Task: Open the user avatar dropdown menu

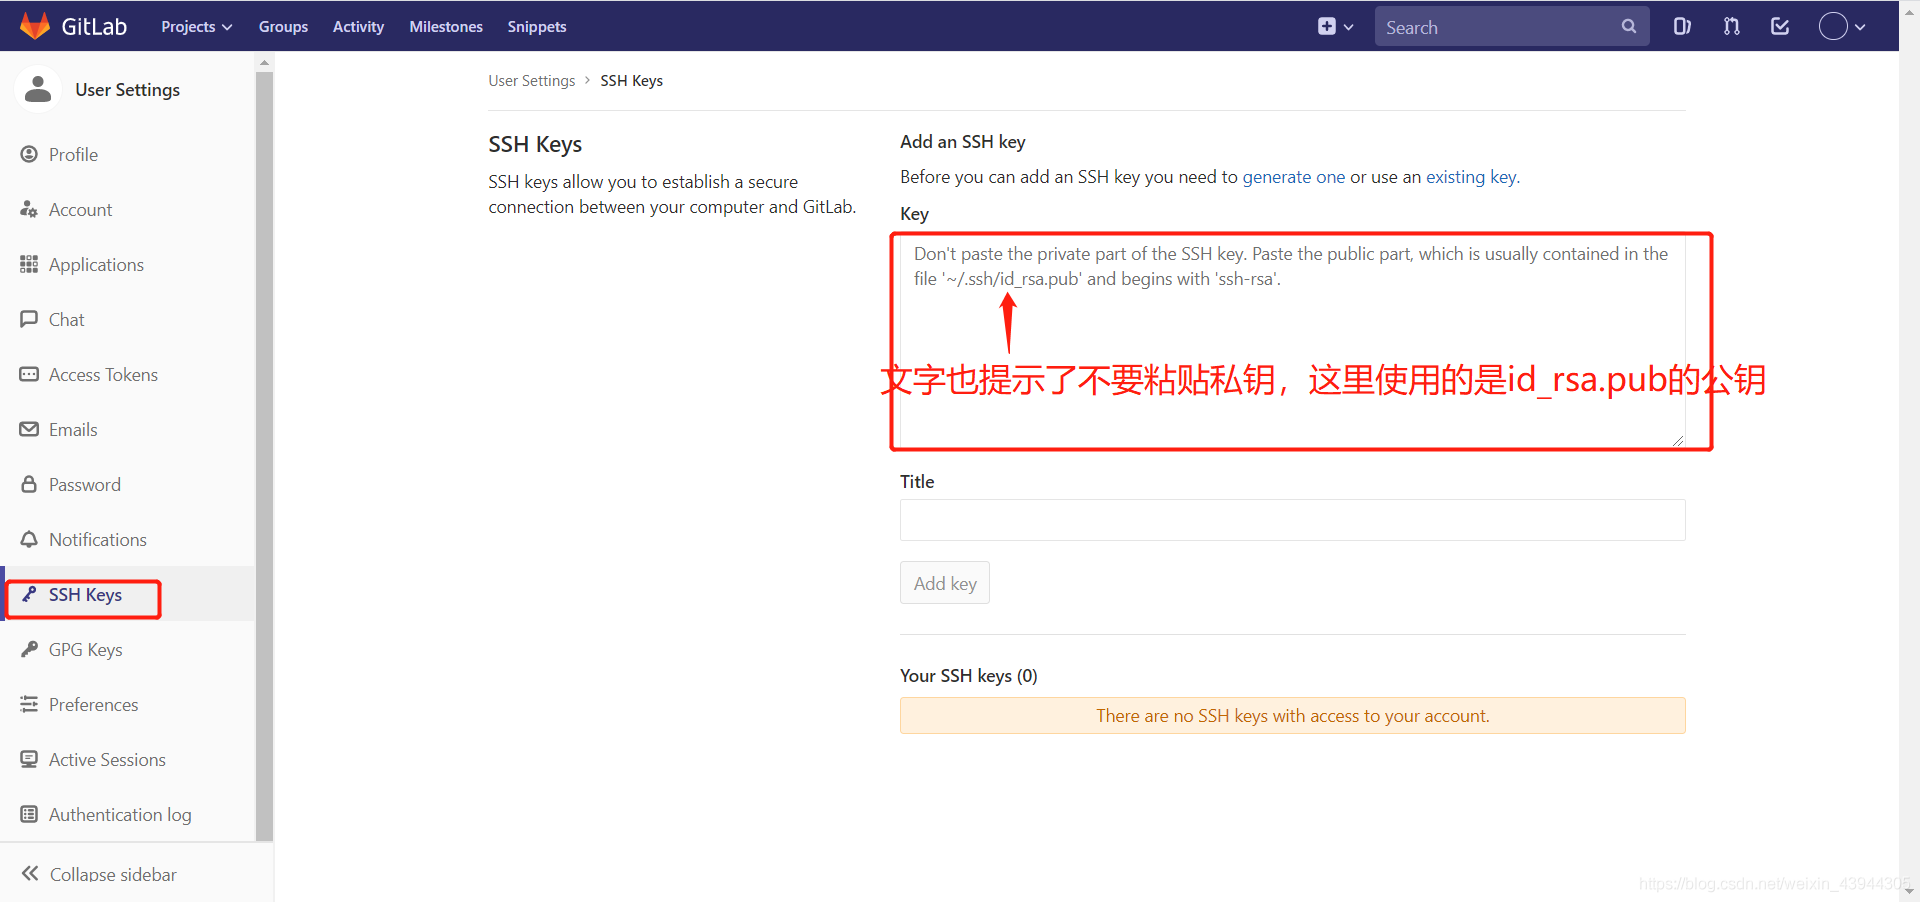Action: [x=1842, y=27]
